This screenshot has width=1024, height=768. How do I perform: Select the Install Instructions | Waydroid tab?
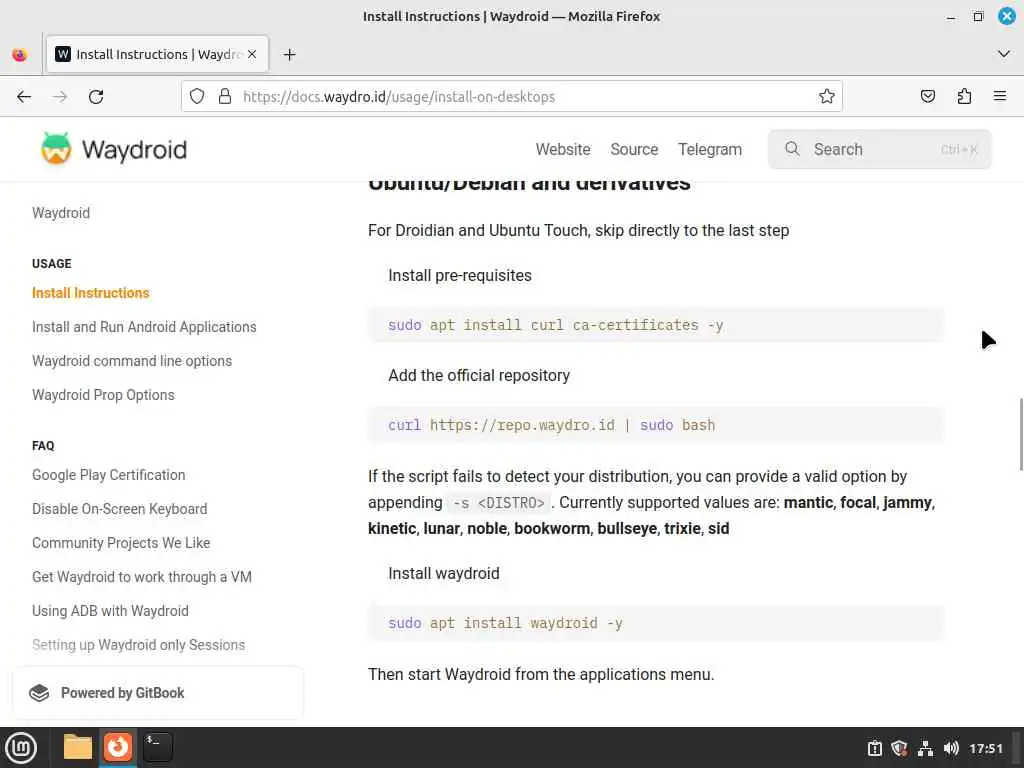[157, 54]
